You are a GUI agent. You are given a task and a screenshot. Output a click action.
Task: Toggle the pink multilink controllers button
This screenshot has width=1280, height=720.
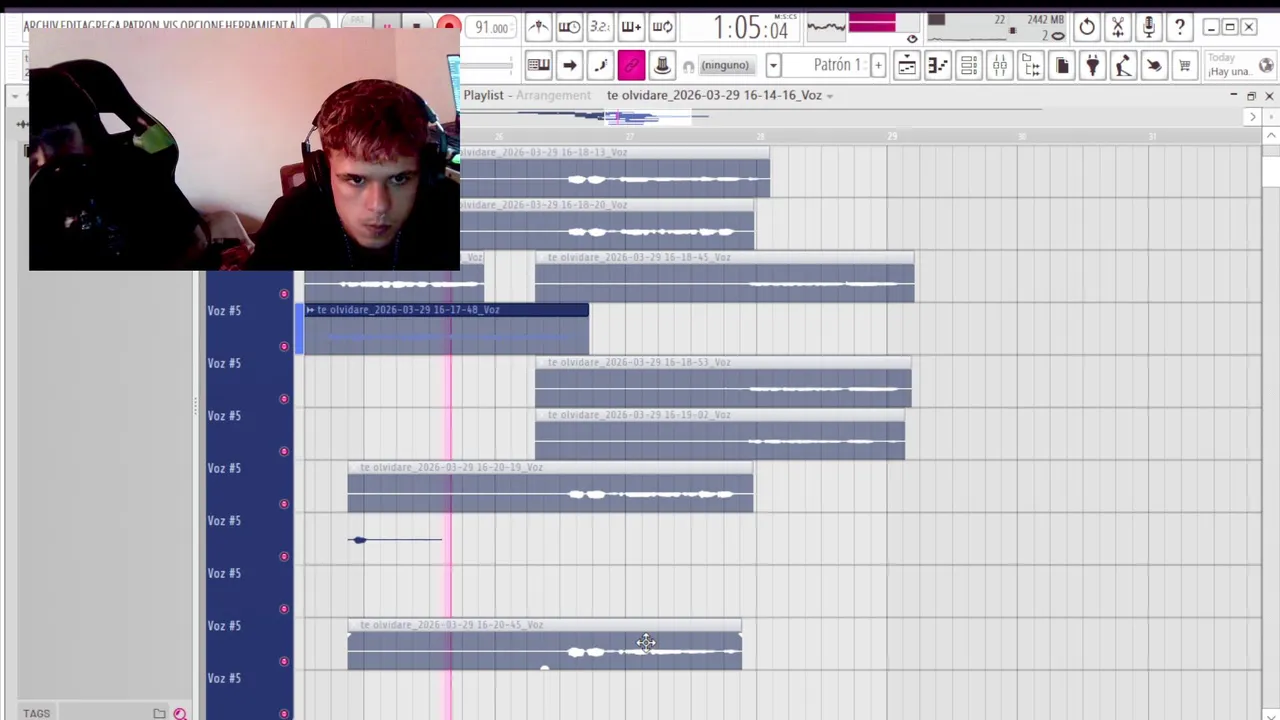[x=631, y=66]
